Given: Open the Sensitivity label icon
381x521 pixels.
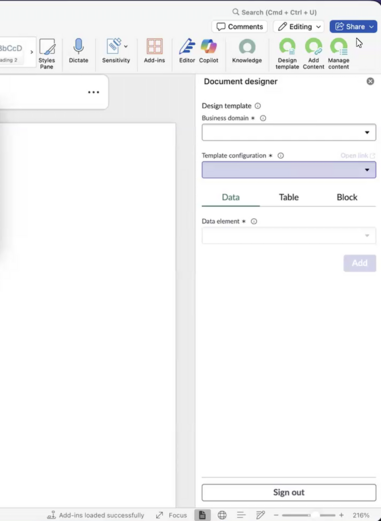Looking at the screenshot, I should [x=114, y=46].
